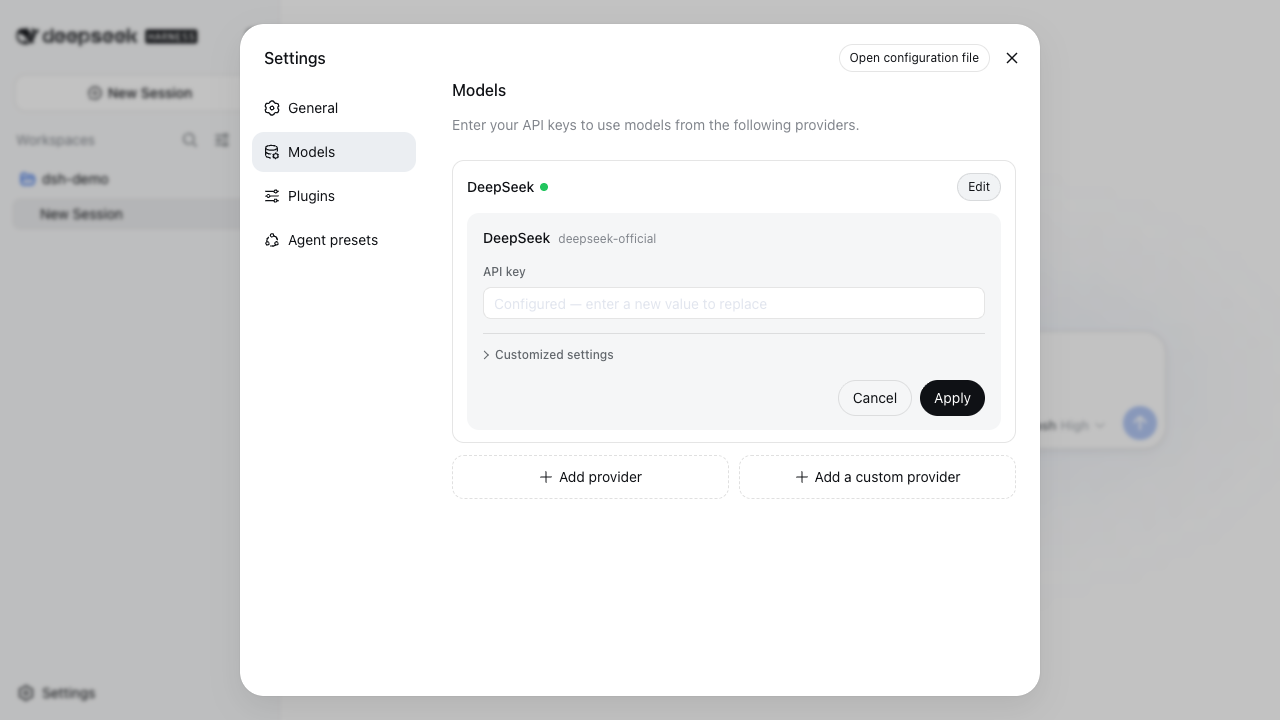1280x720 pixels.
Task: Focus the API key input field
Action: click(x=734, y=303)
